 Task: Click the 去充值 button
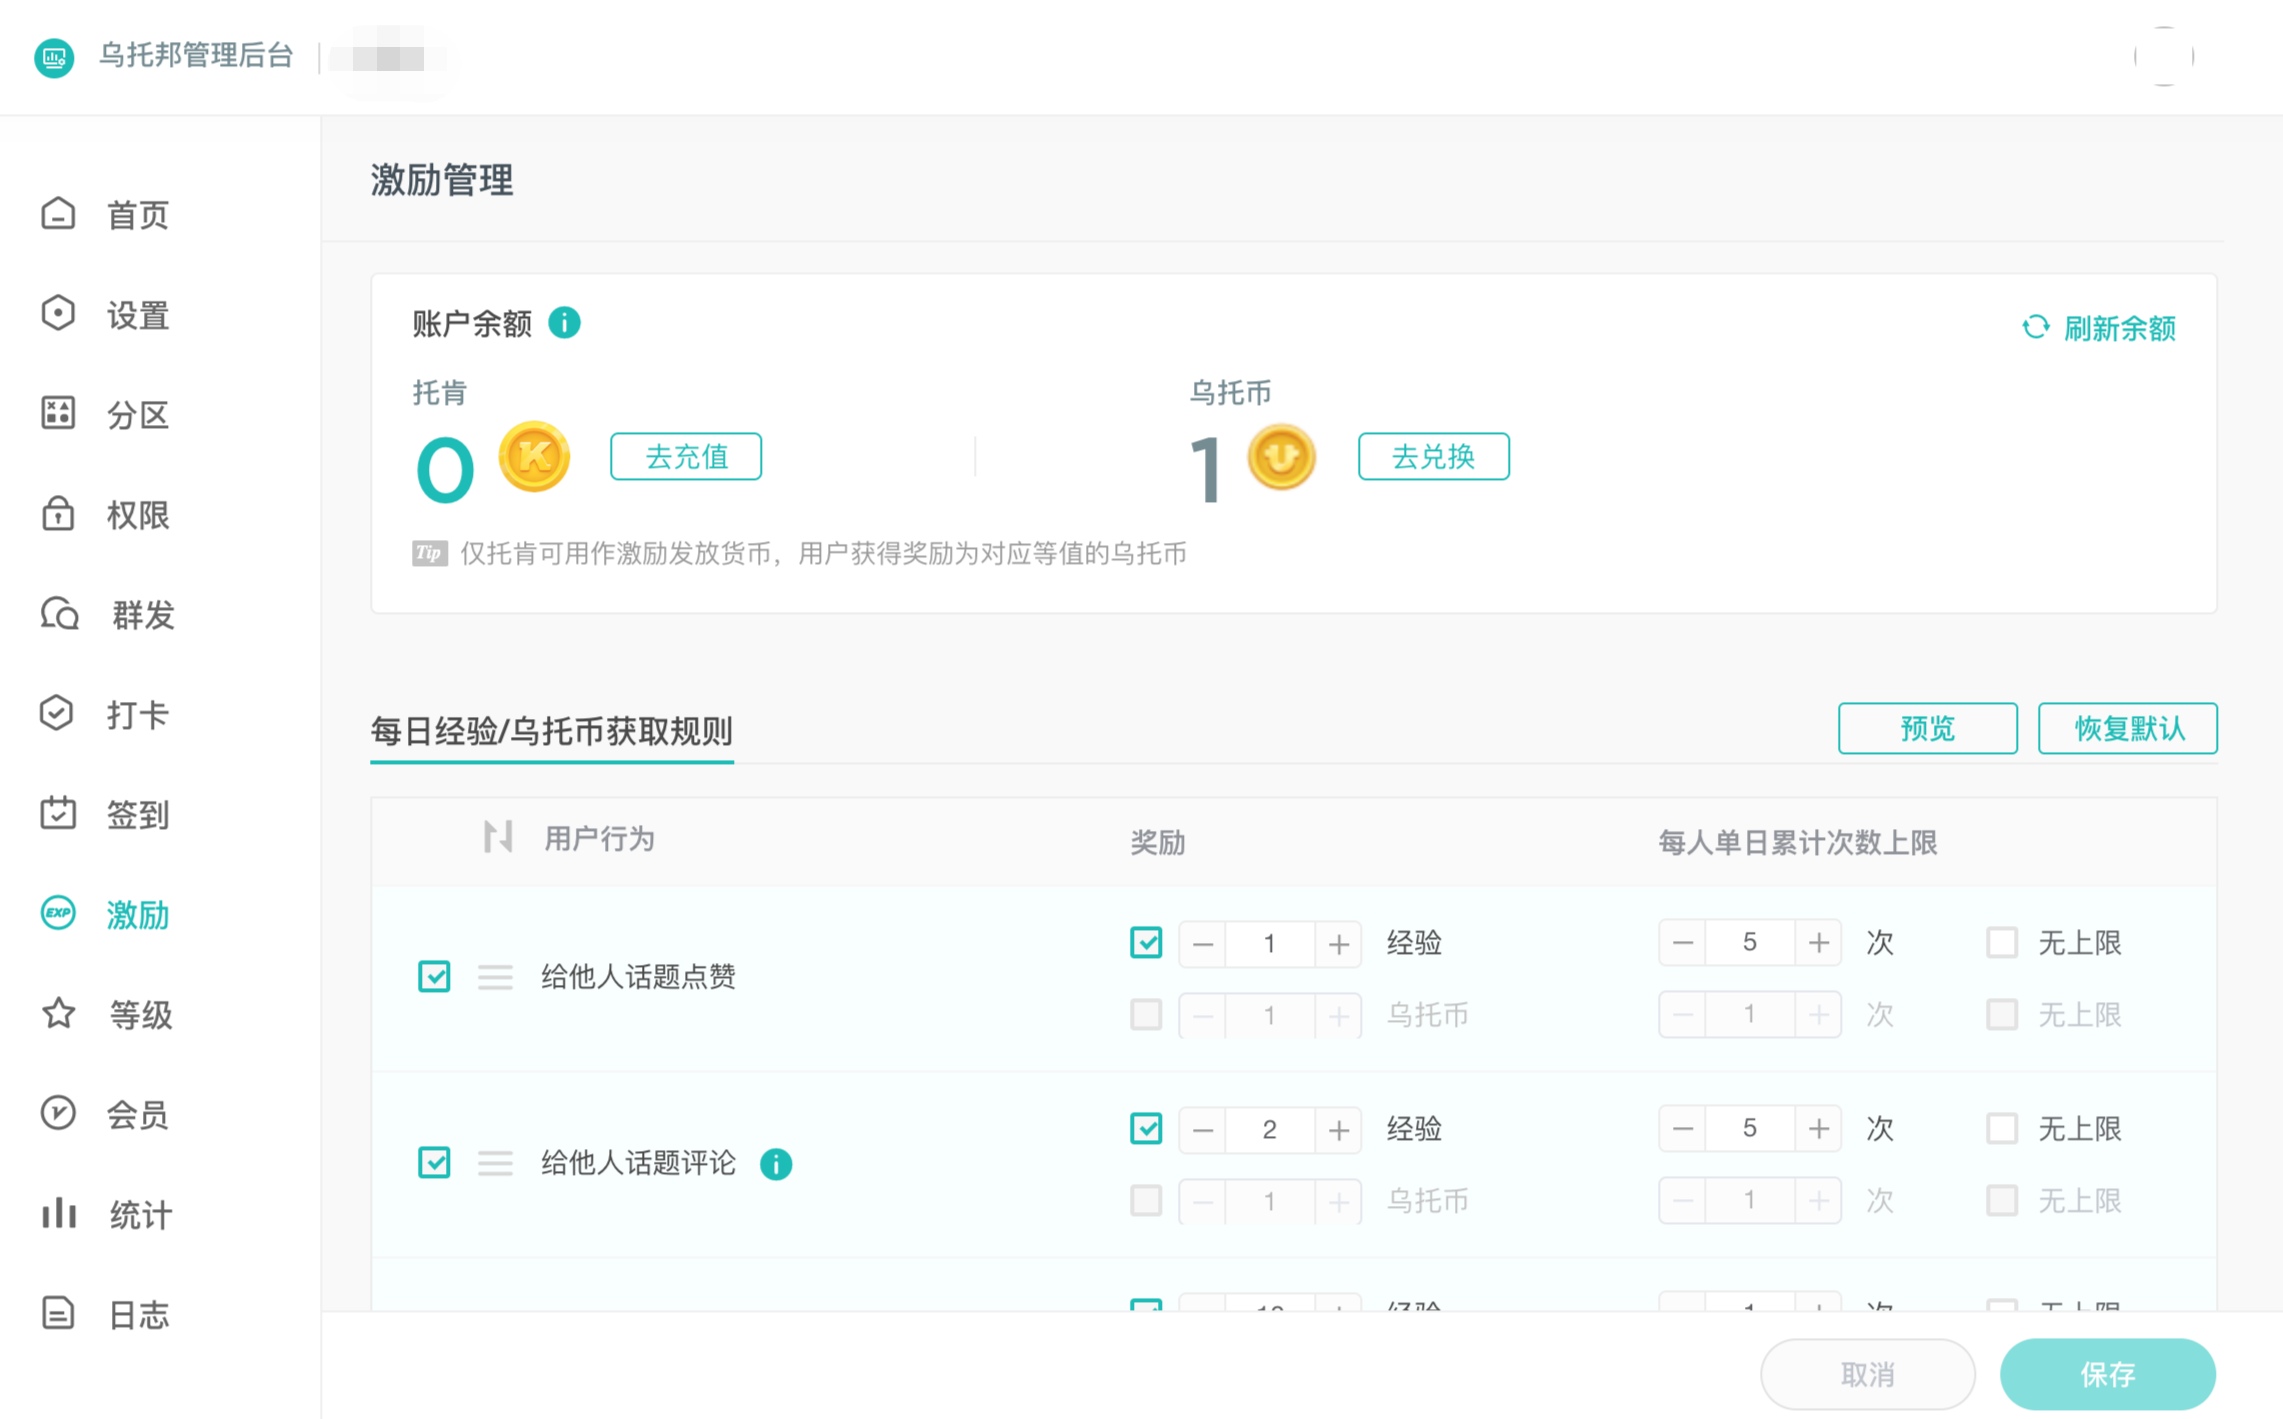pyautogui.click(x=686, y=457)
